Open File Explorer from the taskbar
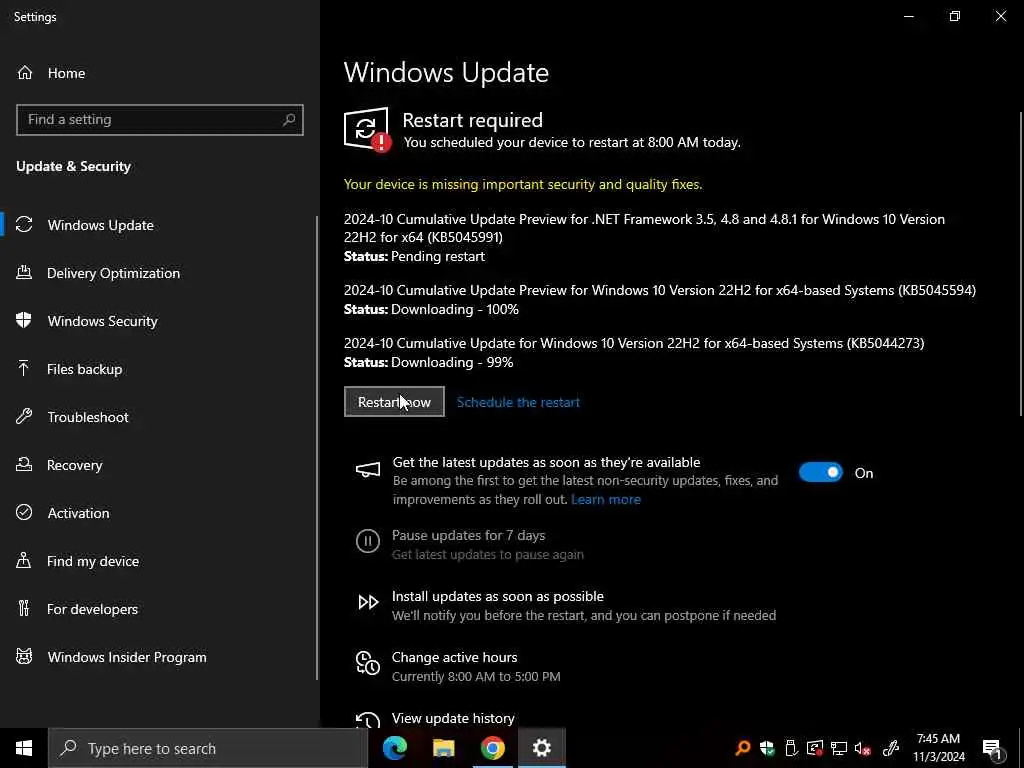 (443, 748)
